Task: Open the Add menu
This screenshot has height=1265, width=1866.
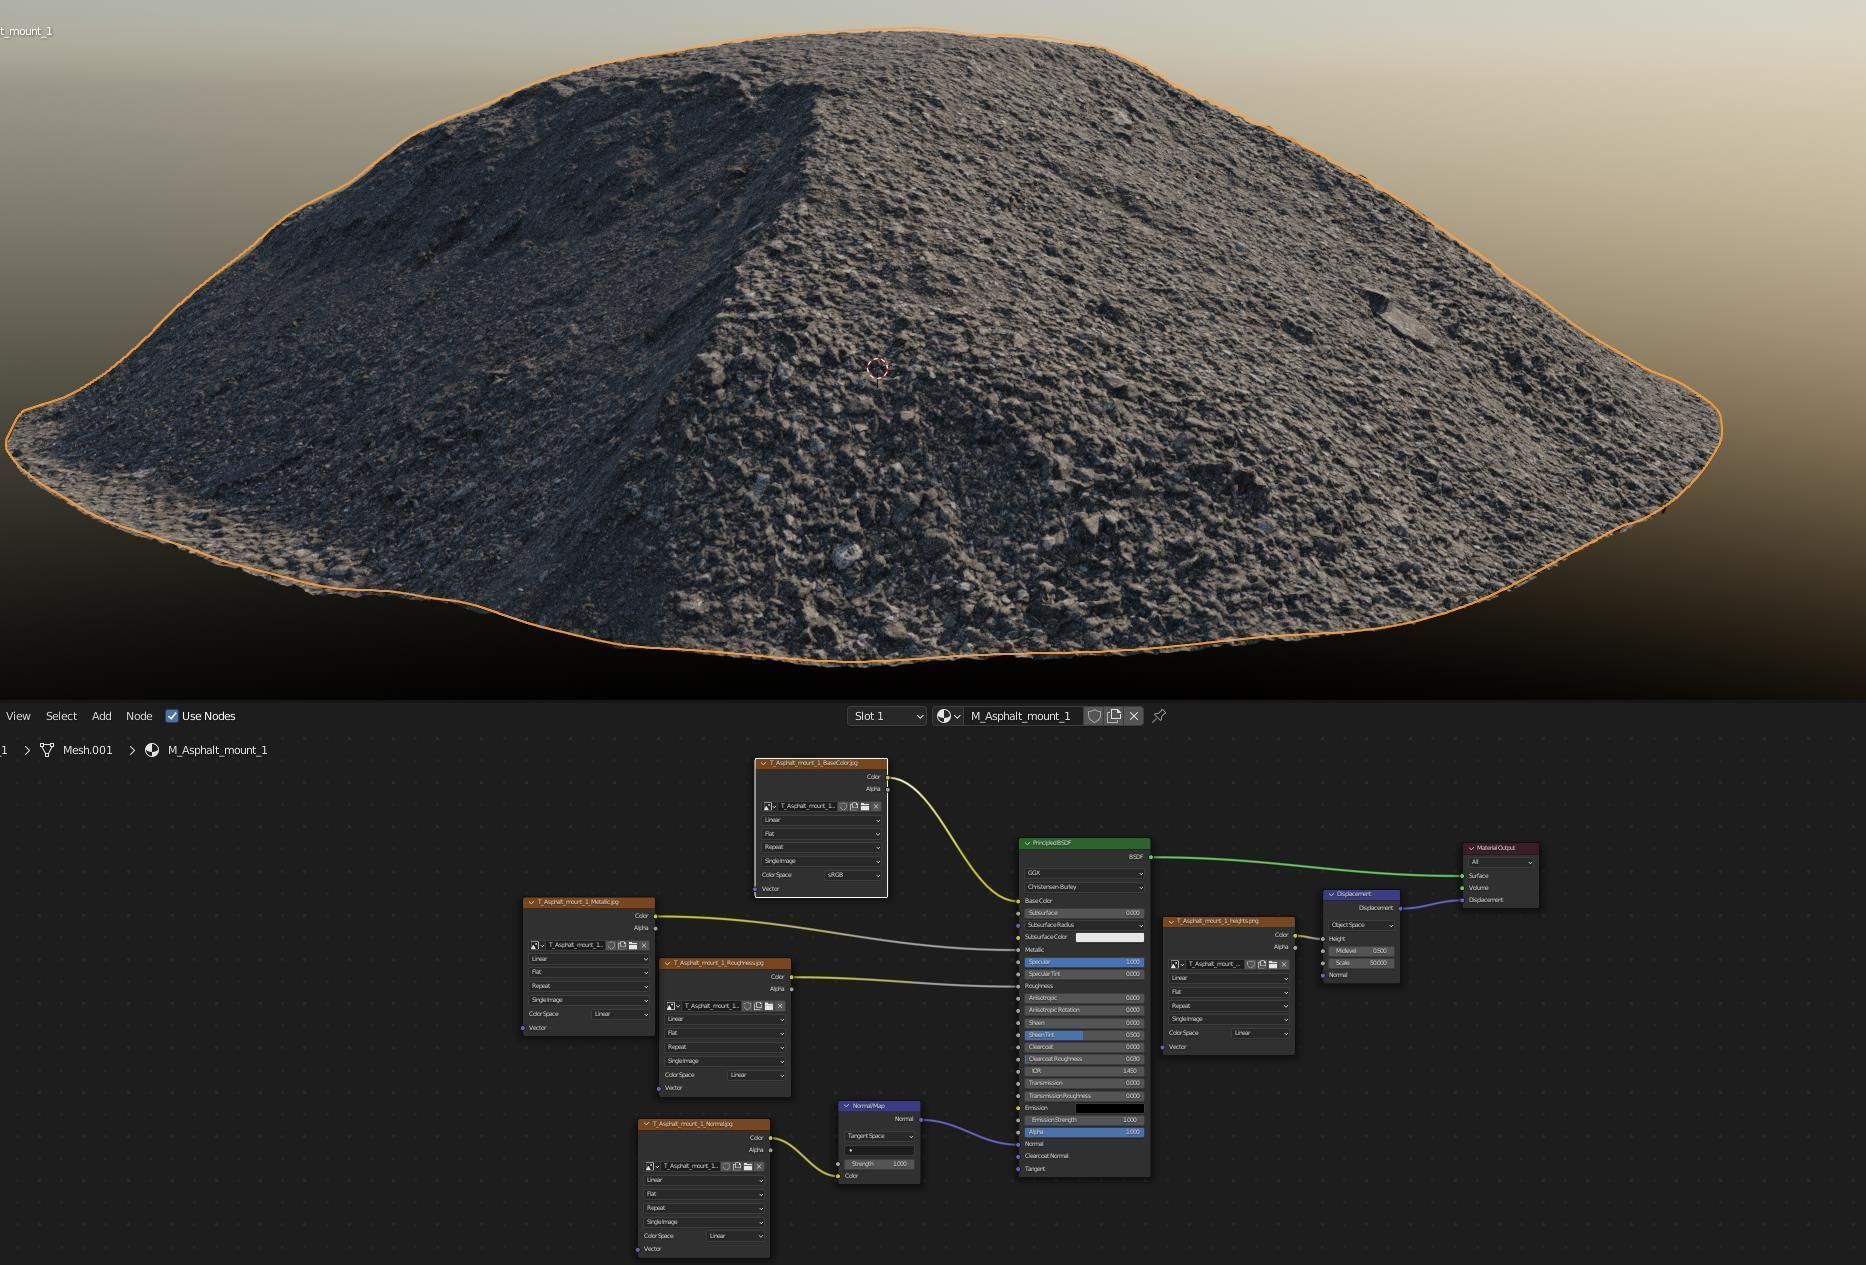Action: point(102,716)
